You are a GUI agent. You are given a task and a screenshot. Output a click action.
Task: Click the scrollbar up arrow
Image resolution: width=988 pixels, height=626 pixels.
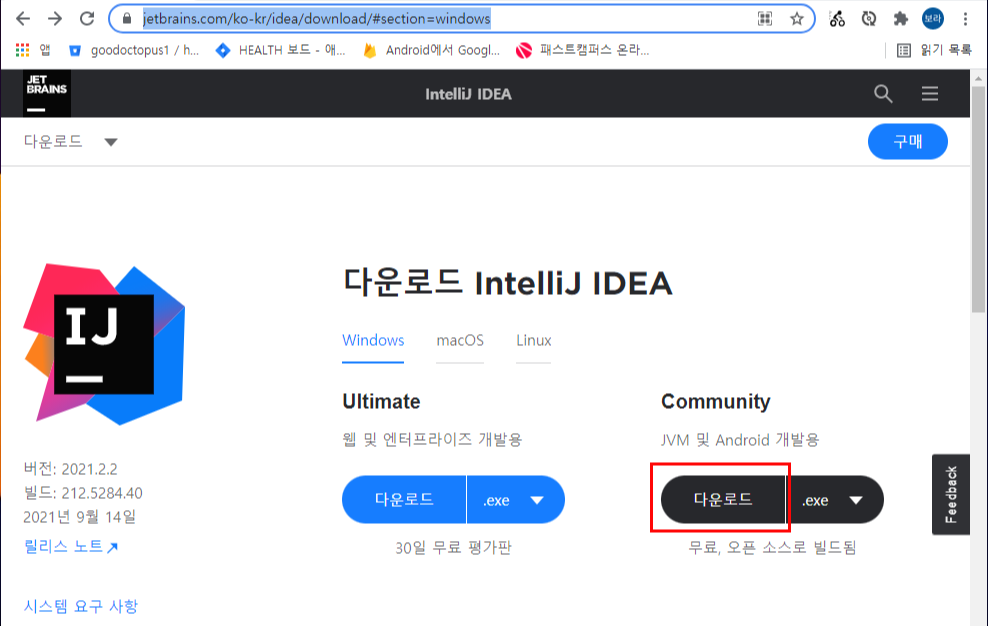point(978,79)
